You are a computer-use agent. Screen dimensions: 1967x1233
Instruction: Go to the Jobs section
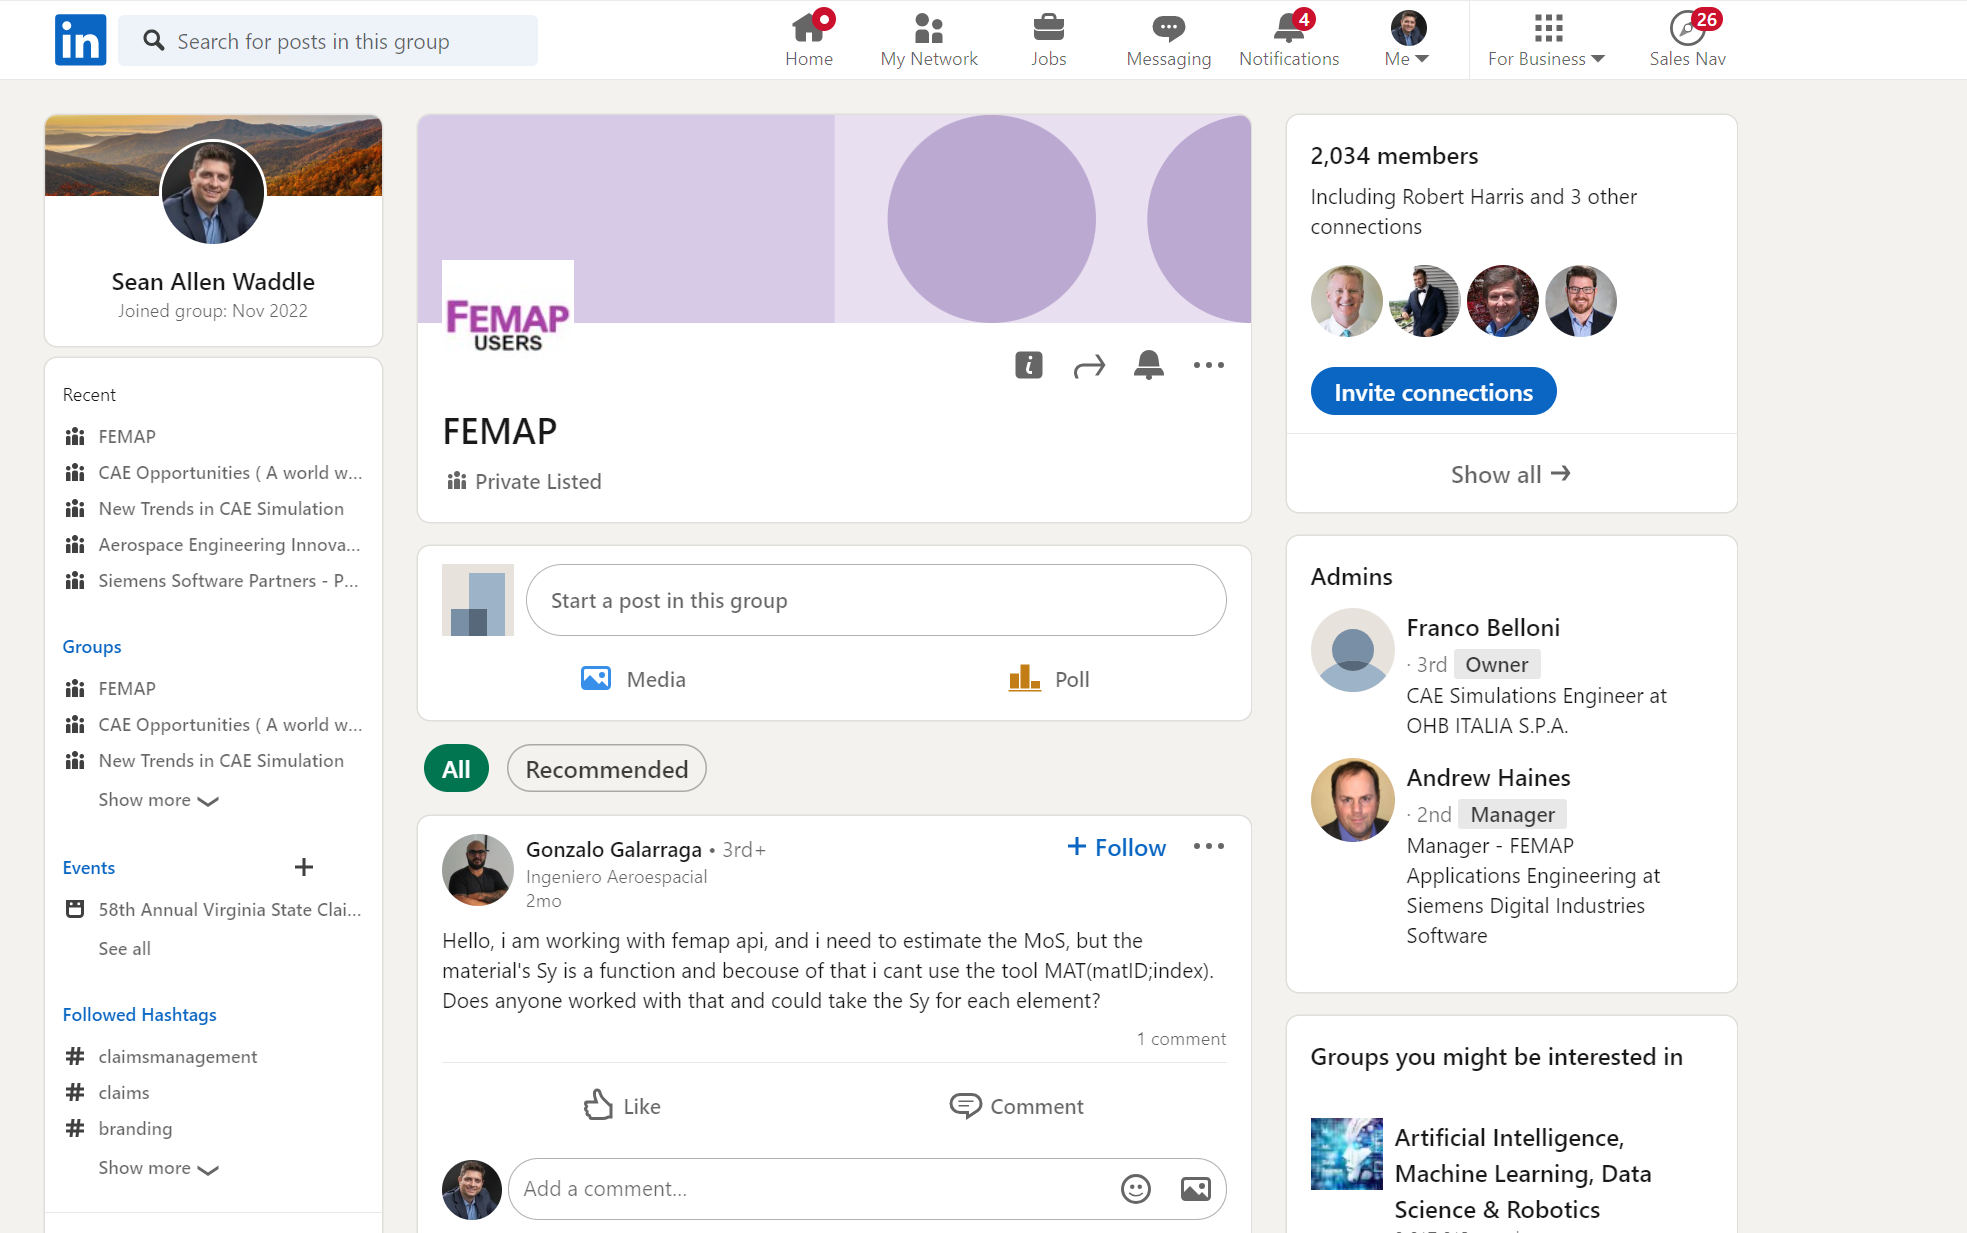[1048, 38]
